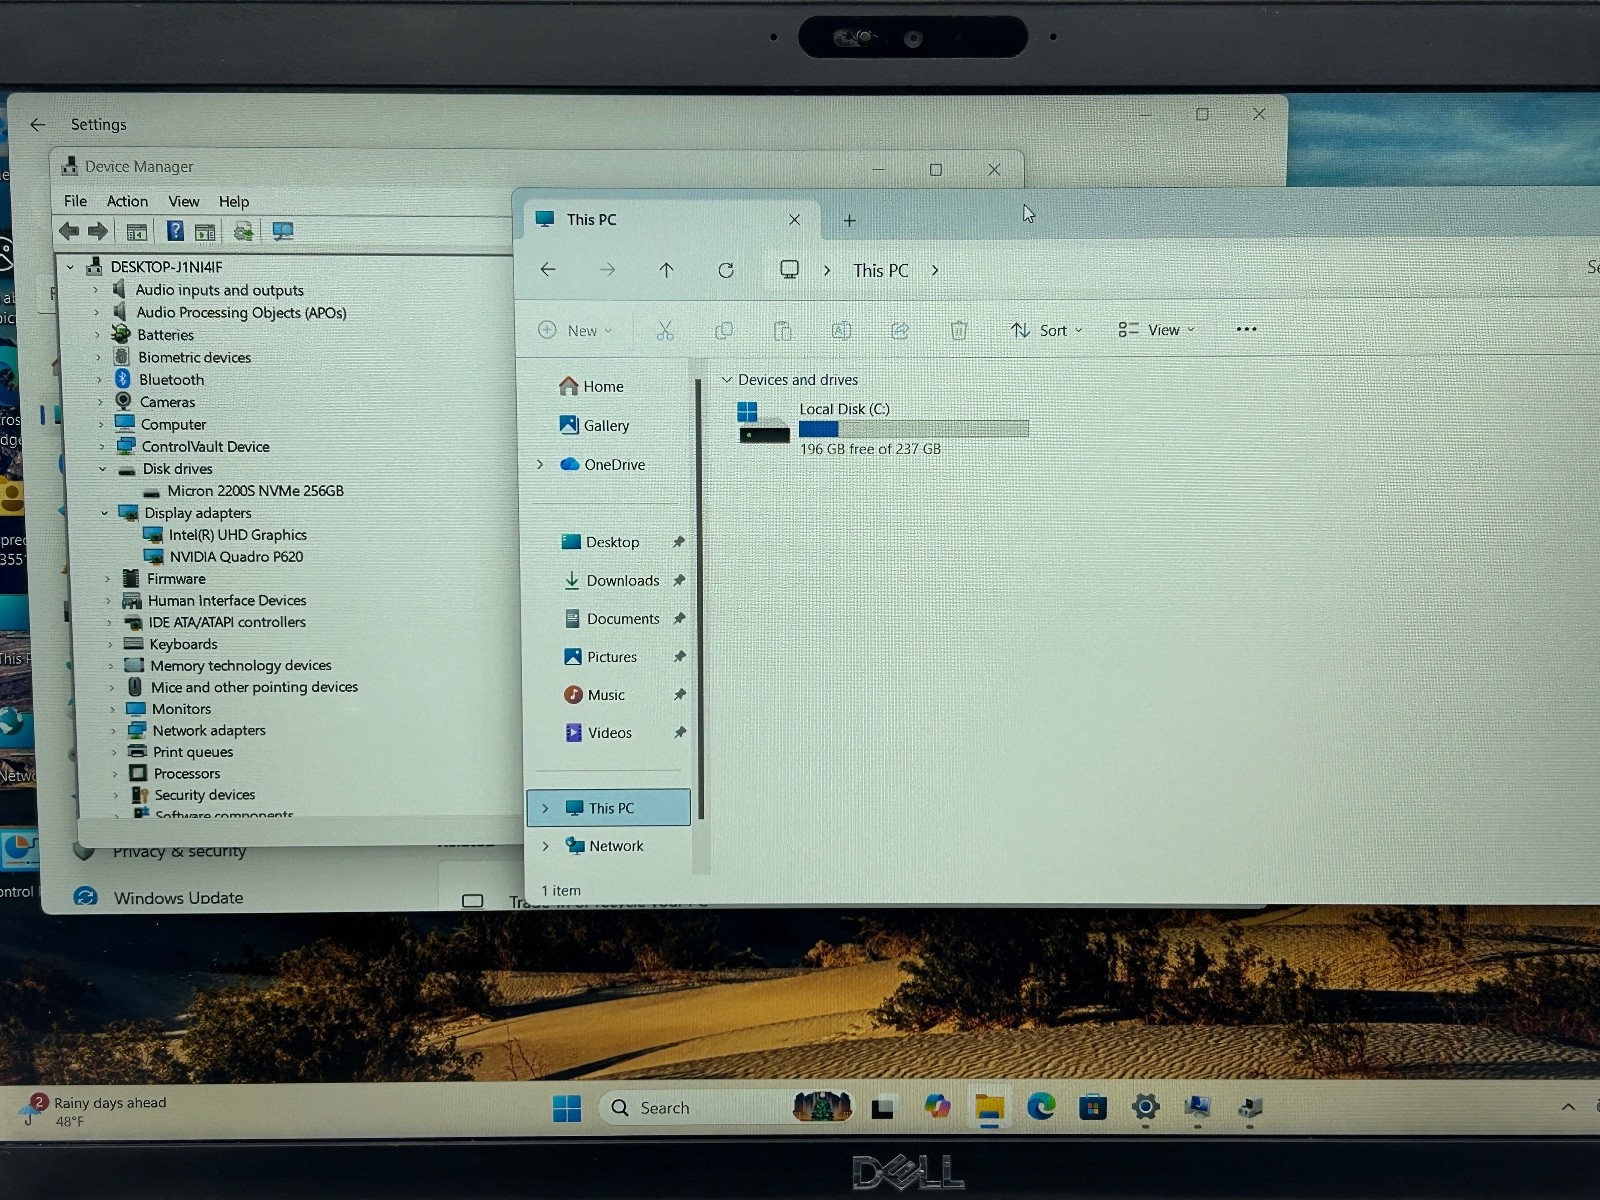
Task: Expand the Network adapters node
Action: pyautogui.click(x=113, y=731)
